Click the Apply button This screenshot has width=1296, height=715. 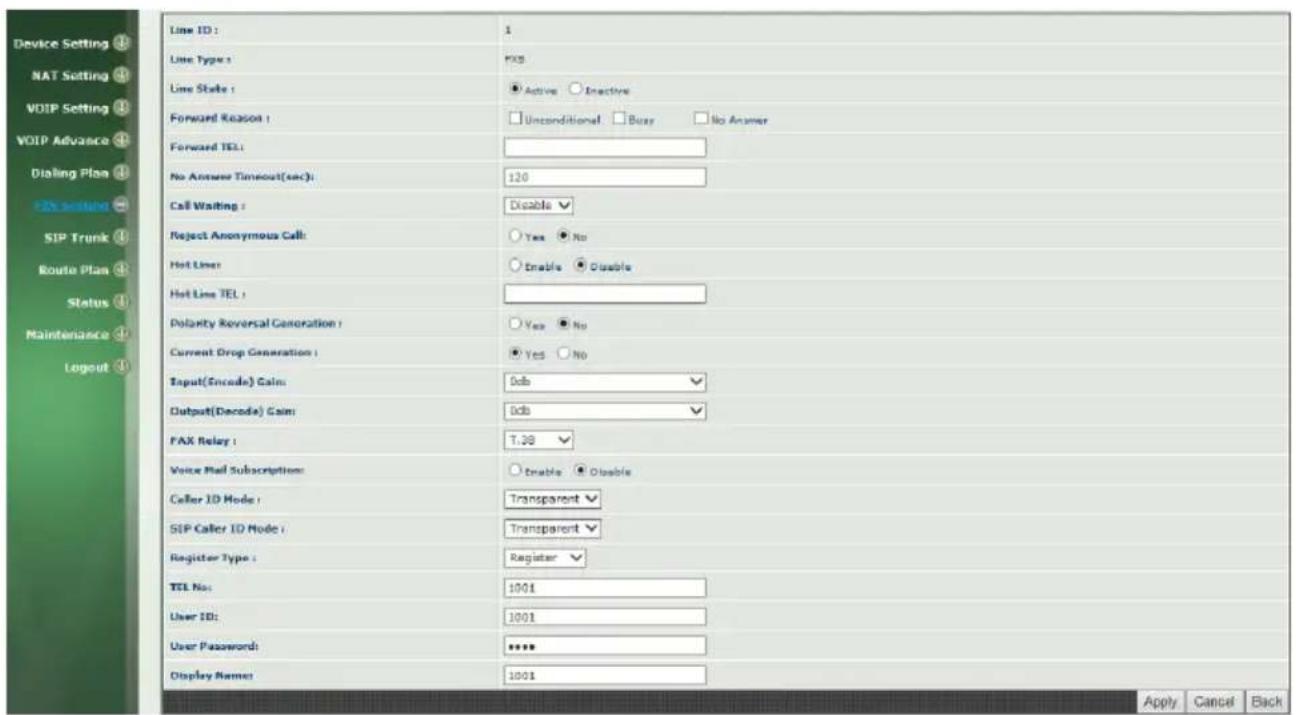1160,702
